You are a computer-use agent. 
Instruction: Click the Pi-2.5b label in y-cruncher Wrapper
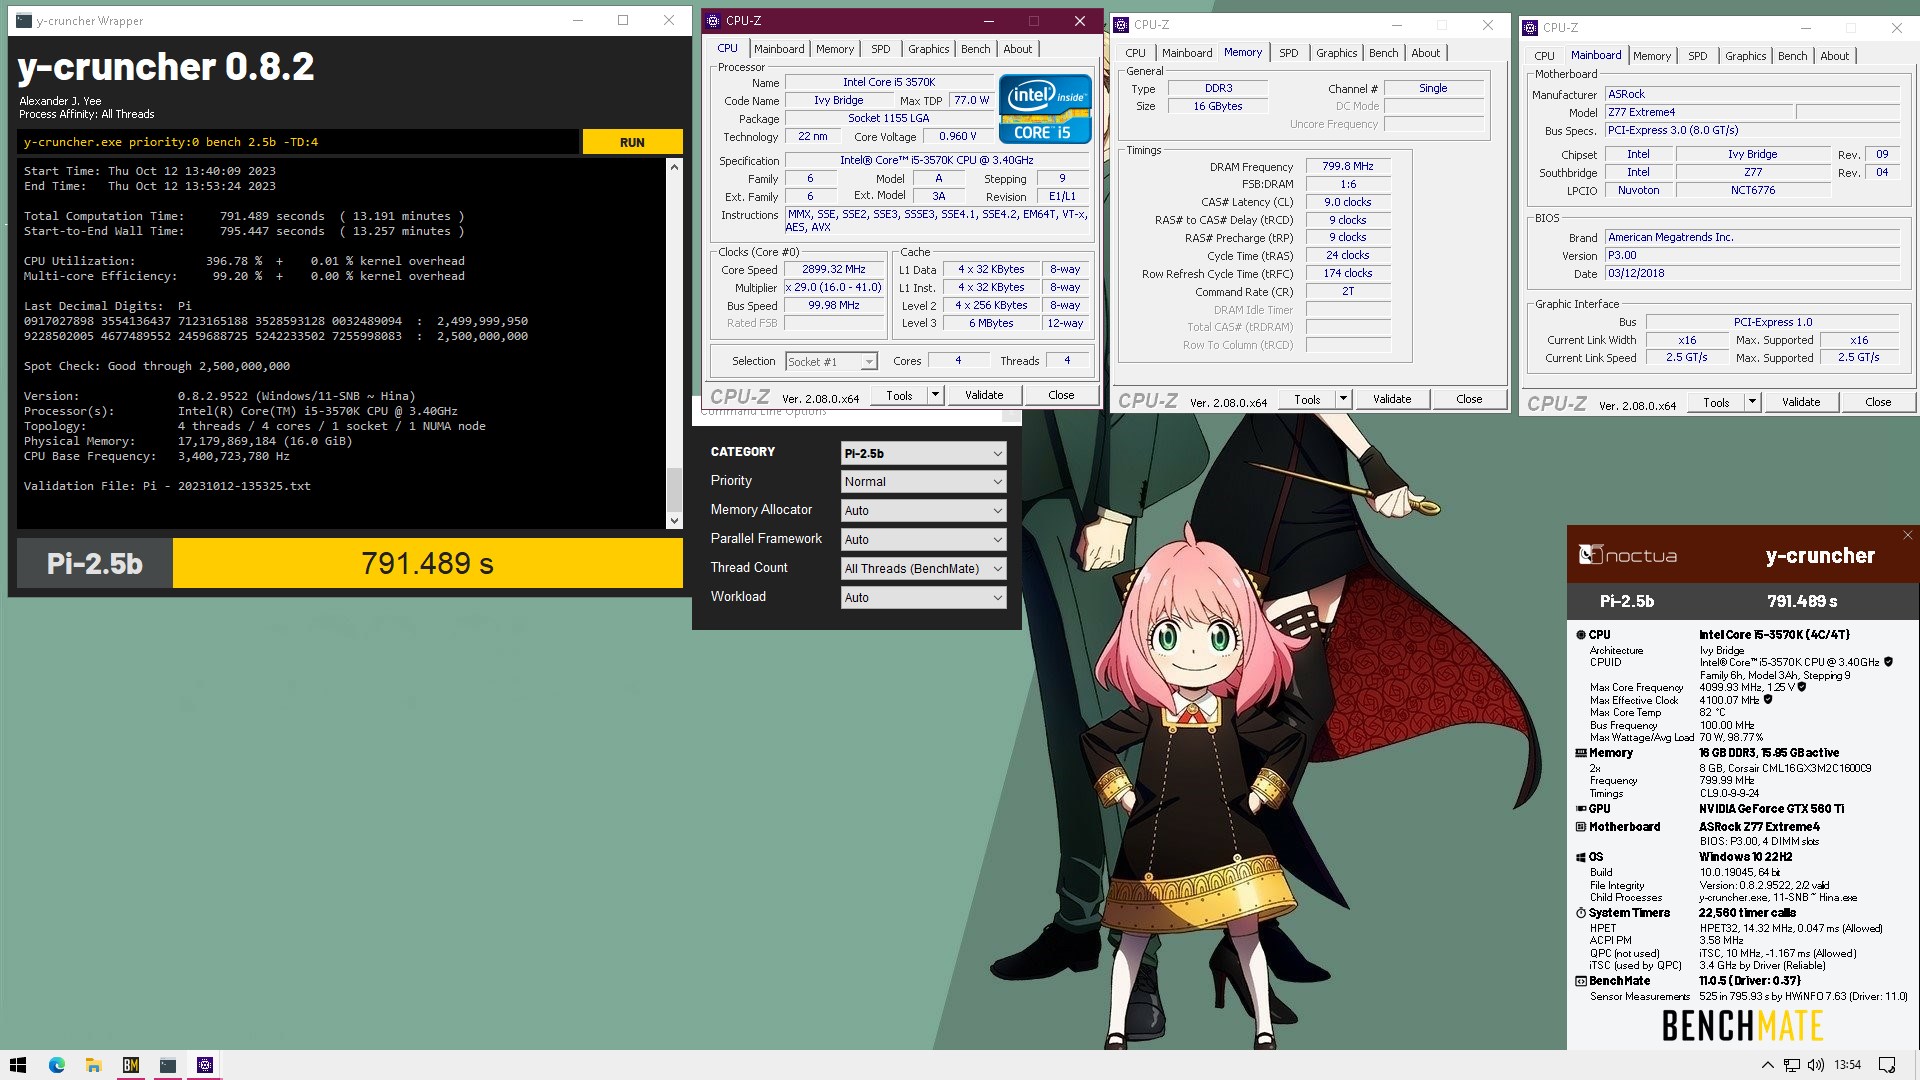95,563
